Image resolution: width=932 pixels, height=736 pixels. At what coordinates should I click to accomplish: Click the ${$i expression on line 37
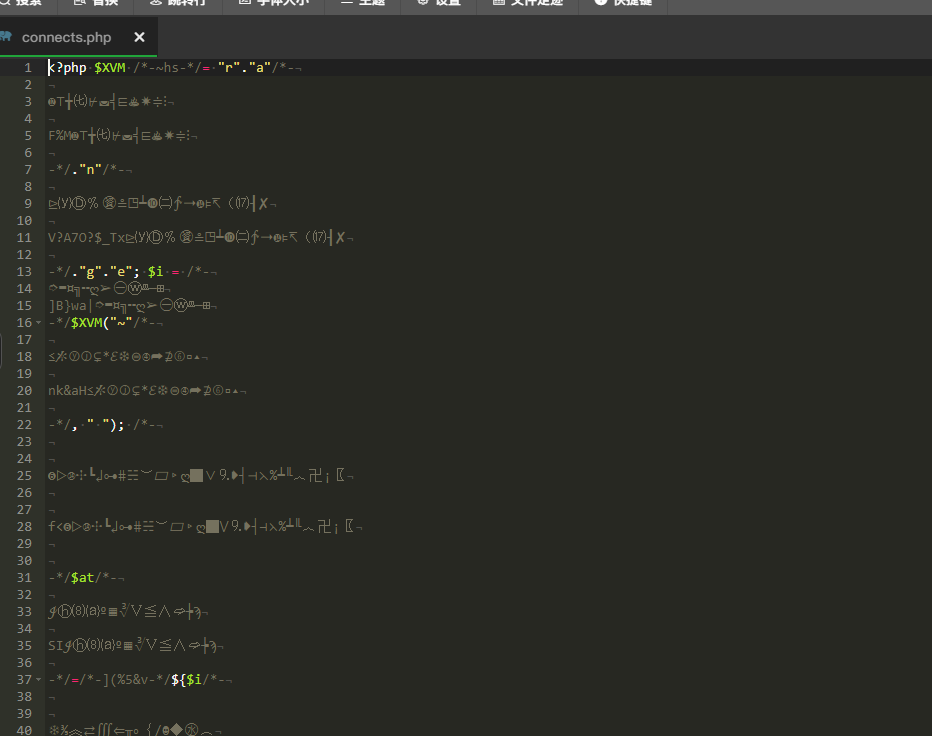point(187,680)
